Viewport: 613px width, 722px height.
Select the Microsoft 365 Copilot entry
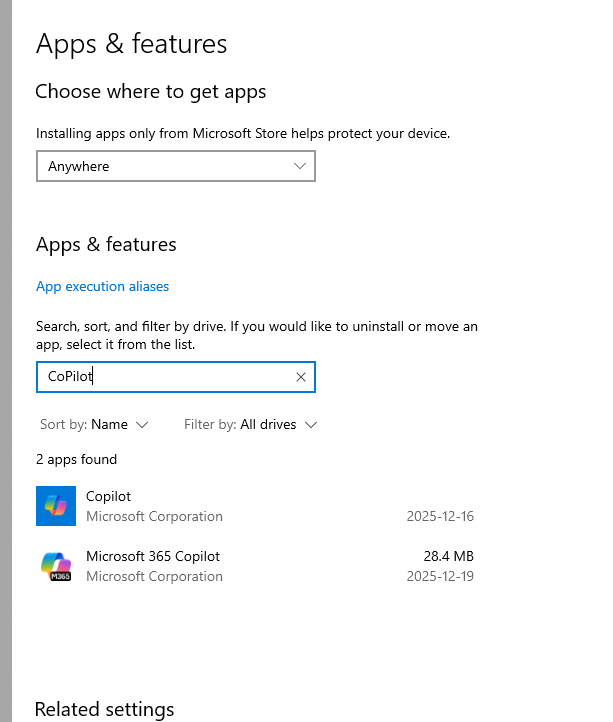coord(255,566)
